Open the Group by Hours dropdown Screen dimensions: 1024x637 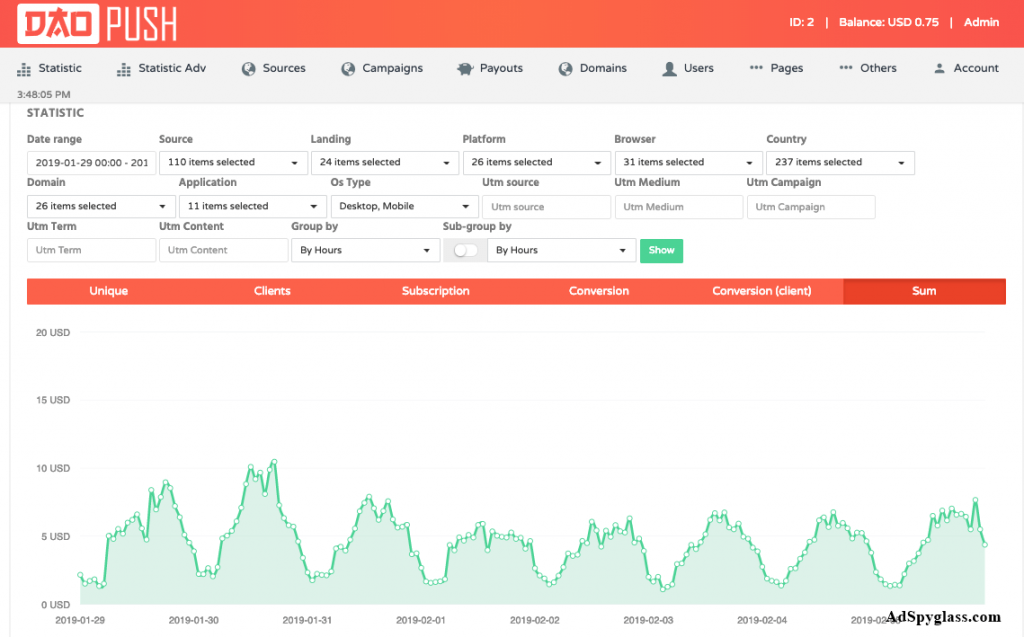point(365,250)
